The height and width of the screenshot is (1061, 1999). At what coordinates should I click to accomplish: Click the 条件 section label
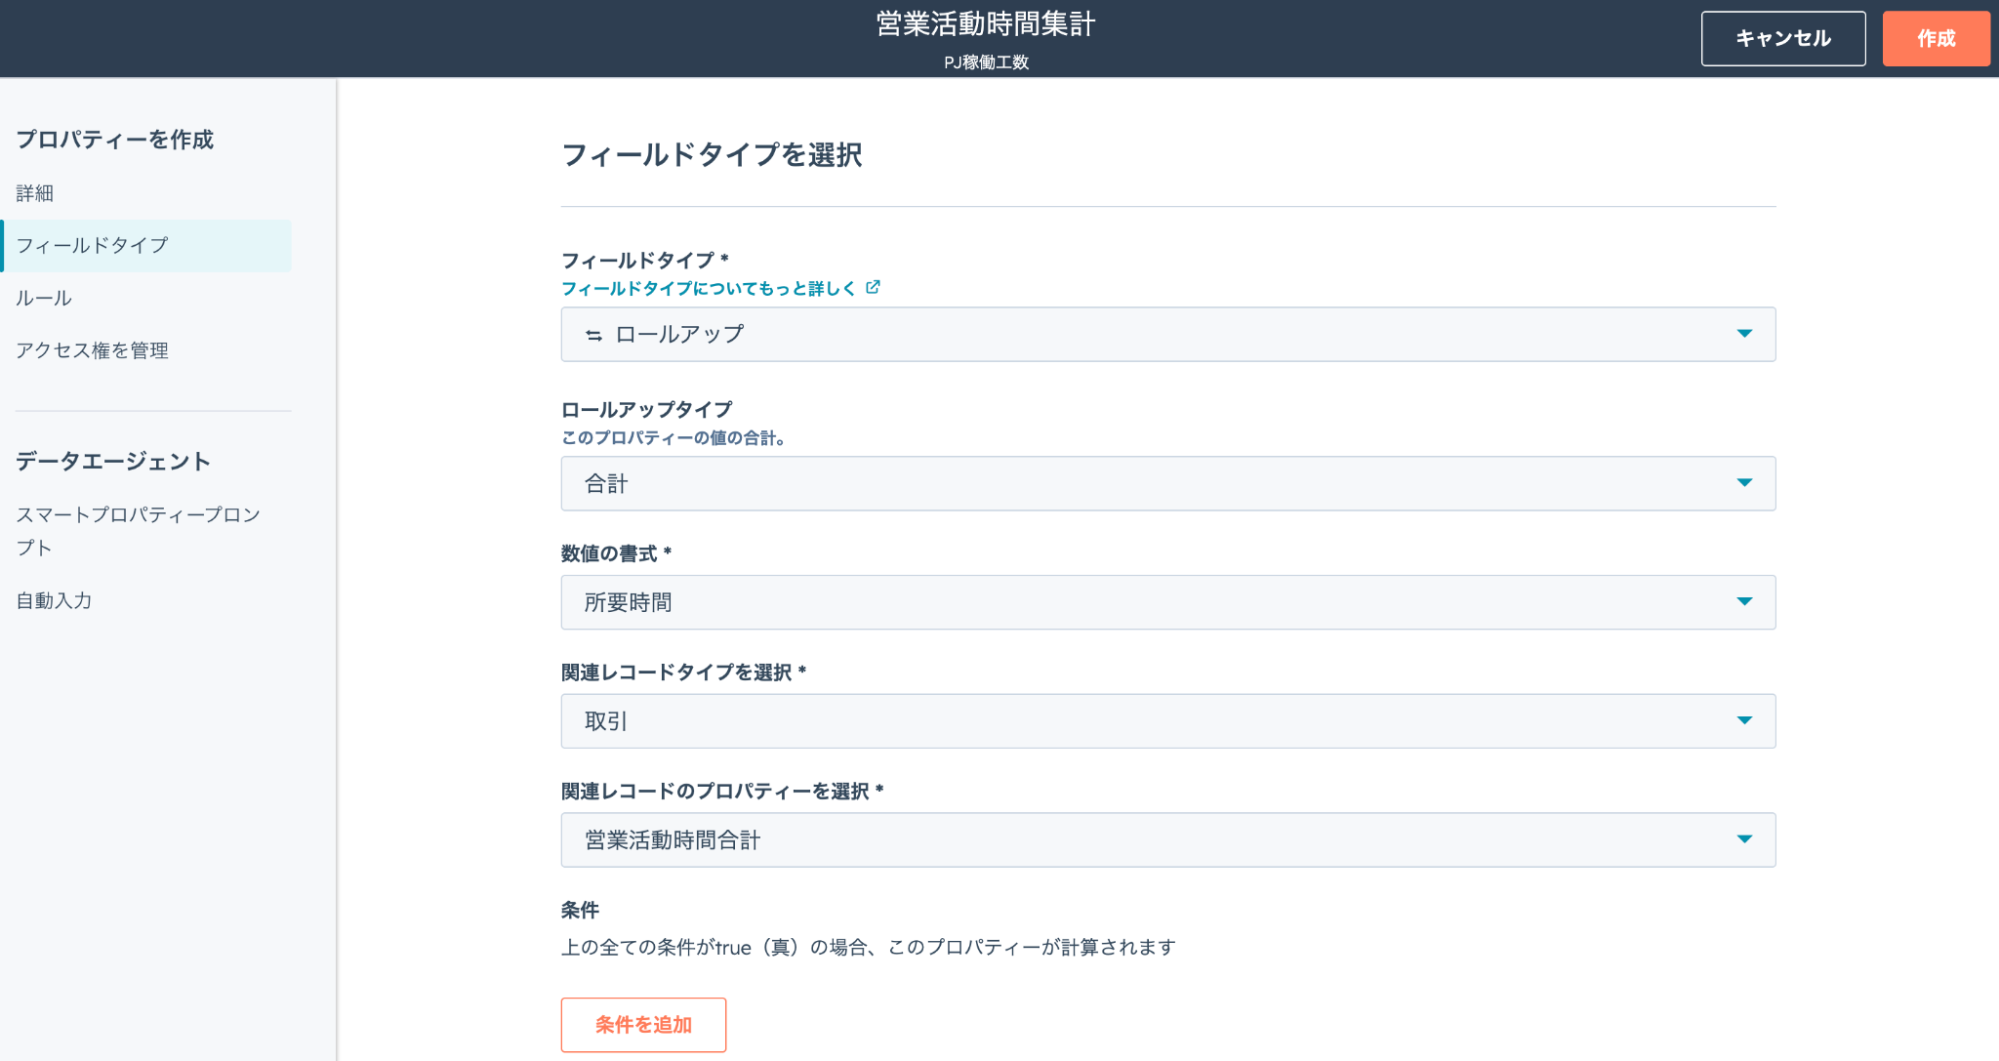coord(580,910)
